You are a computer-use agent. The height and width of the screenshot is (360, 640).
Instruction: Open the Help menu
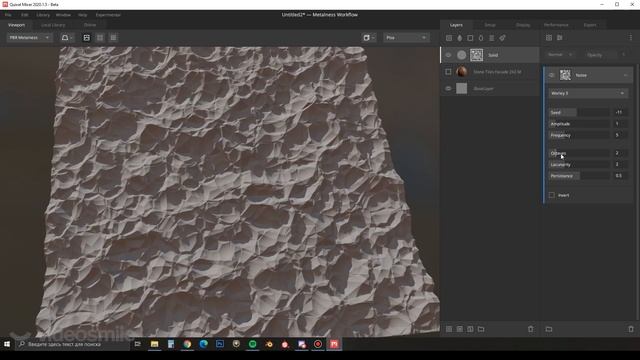pos(82,15)
